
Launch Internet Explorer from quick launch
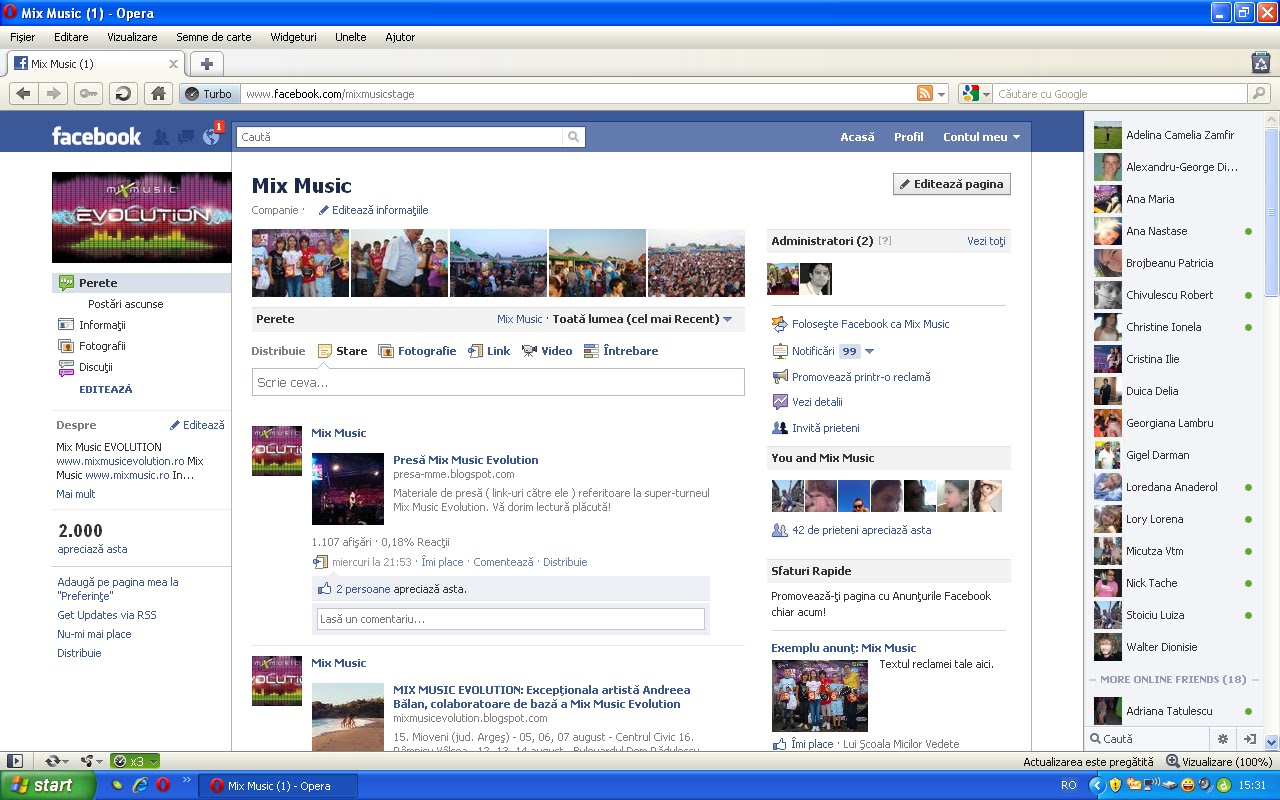[139, 785]
